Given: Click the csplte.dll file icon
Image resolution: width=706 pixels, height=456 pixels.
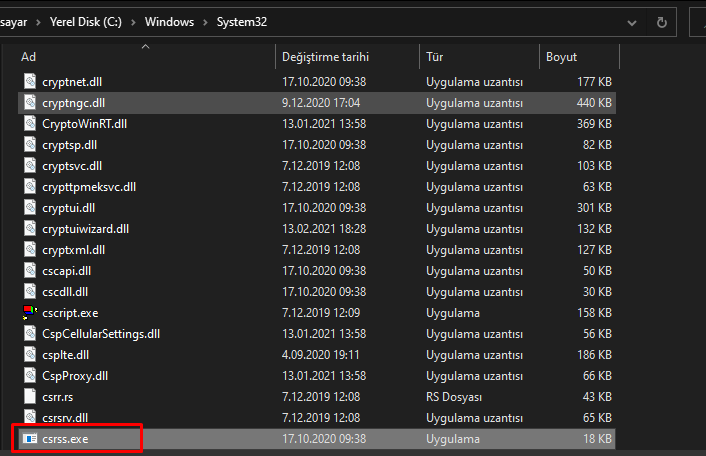Looking at the screenshot, I should coord(30,355).
